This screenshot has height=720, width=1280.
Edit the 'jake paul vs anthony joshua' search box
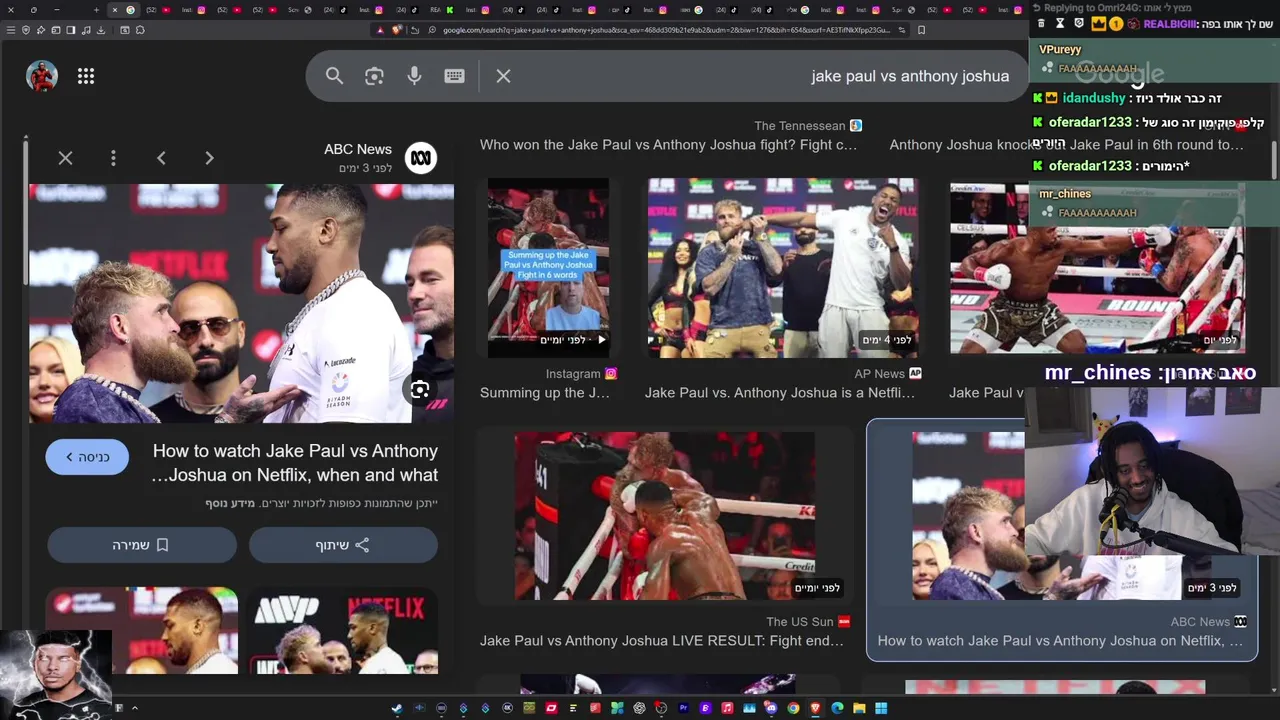910,76
